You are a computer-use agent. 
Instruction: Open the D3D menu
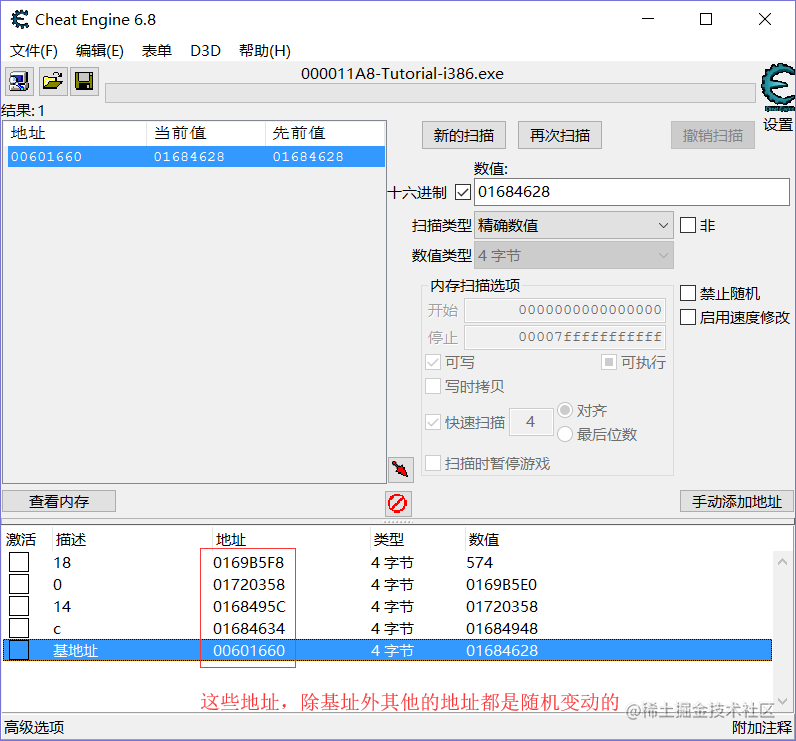pyautogui.click(x=205, y=51)
